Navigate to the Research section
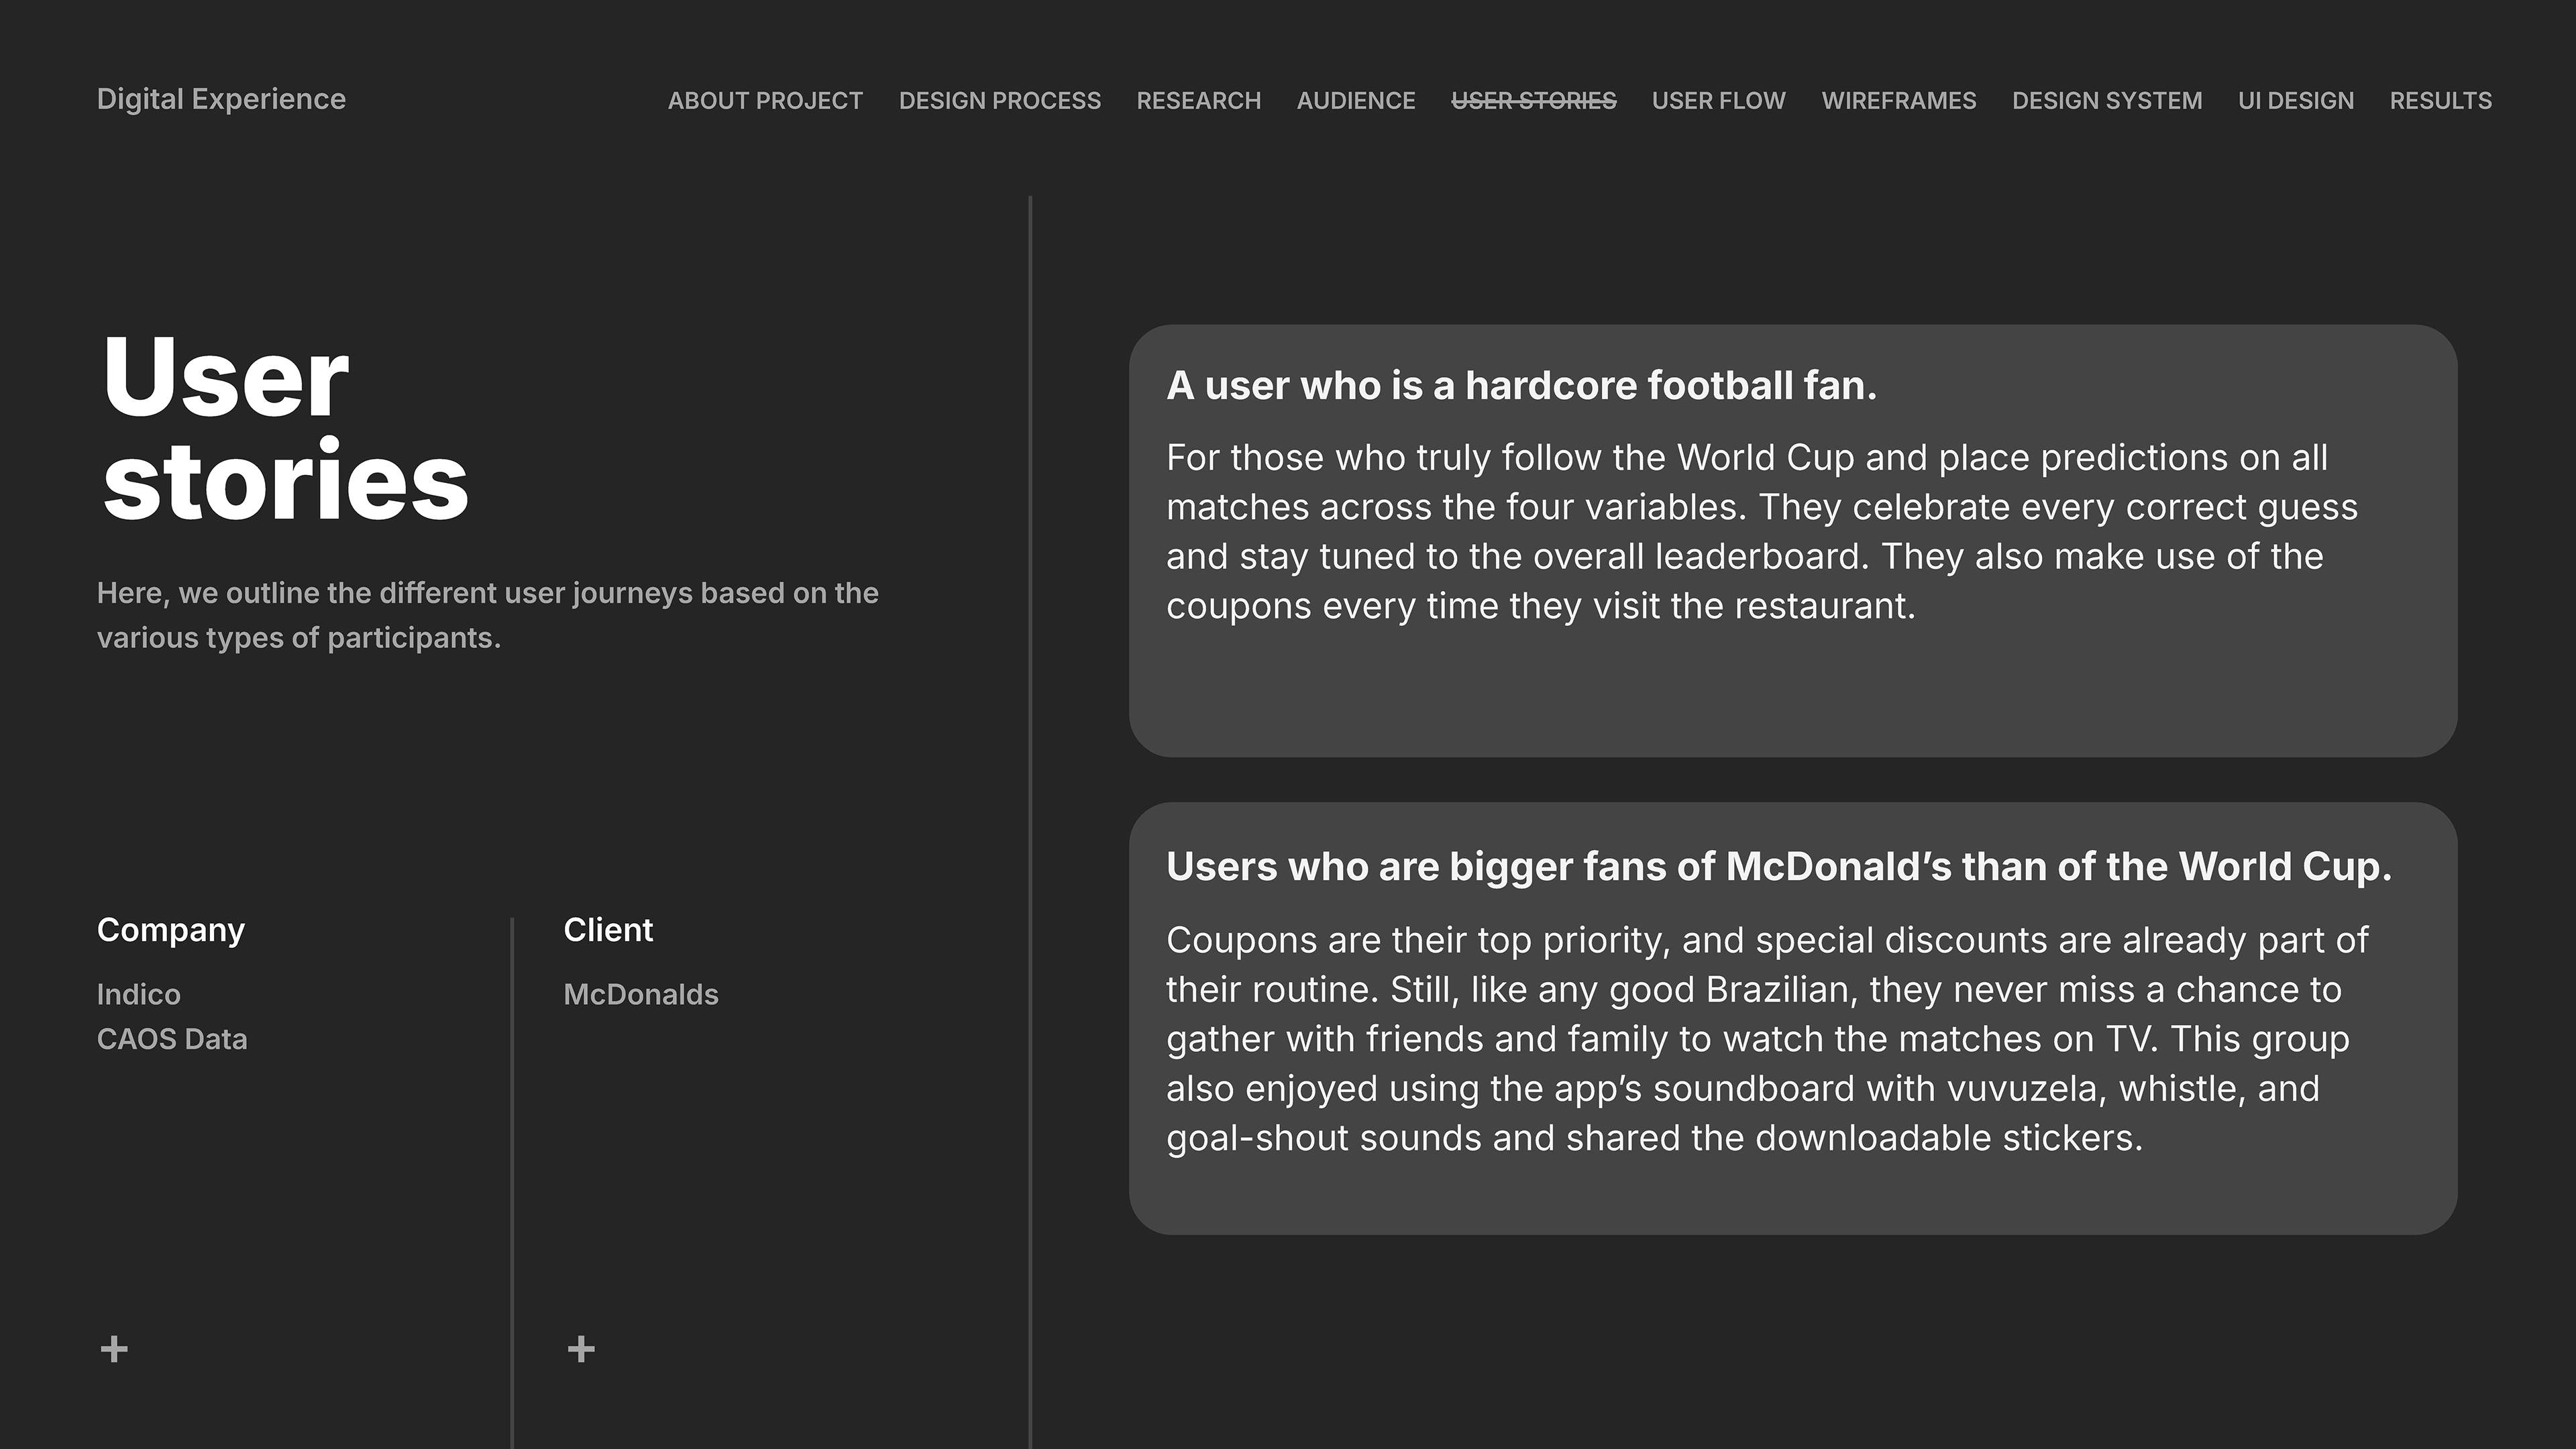This screenshot has width=2576, height=1449. (x=1198, y=101)
